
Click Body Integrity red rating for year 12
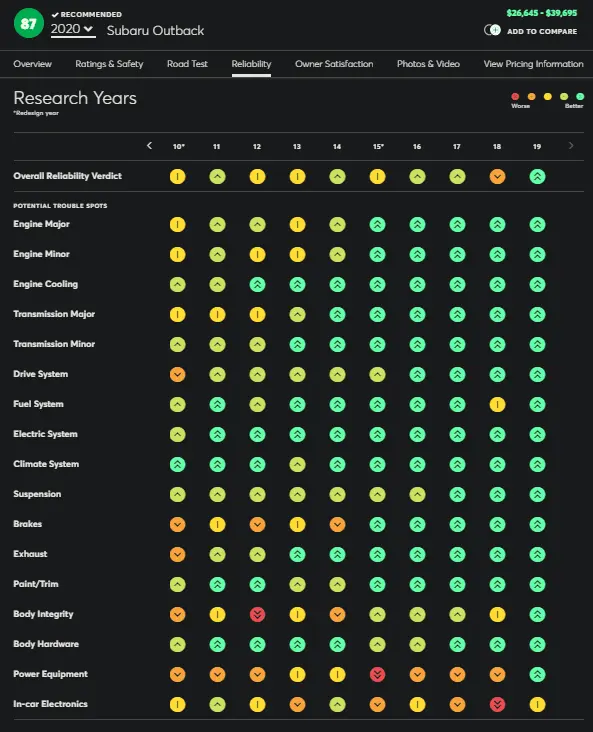pos(257,614)
